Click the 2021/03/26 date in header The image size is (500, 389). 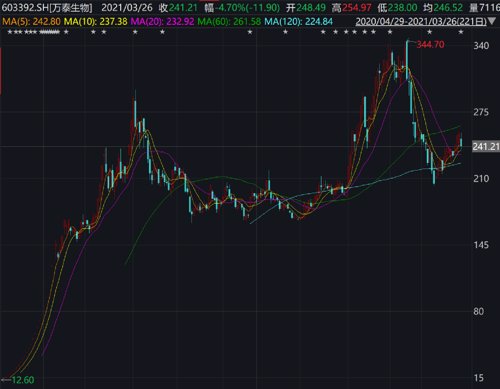point(127,7)
